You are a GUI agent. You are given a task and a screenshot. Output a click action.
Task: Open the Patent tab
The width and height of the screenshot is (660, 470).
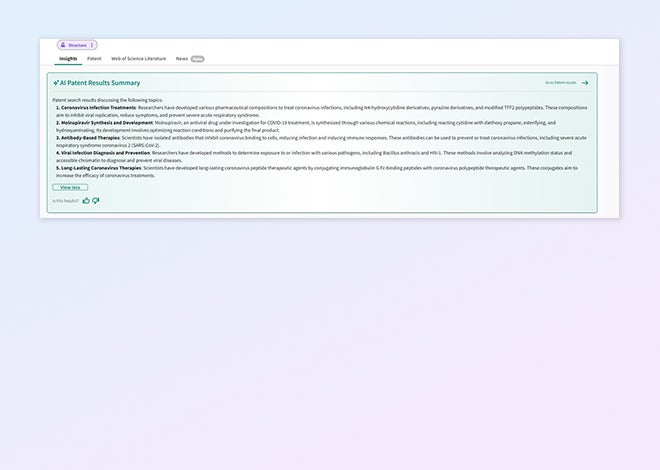[94, 59]
